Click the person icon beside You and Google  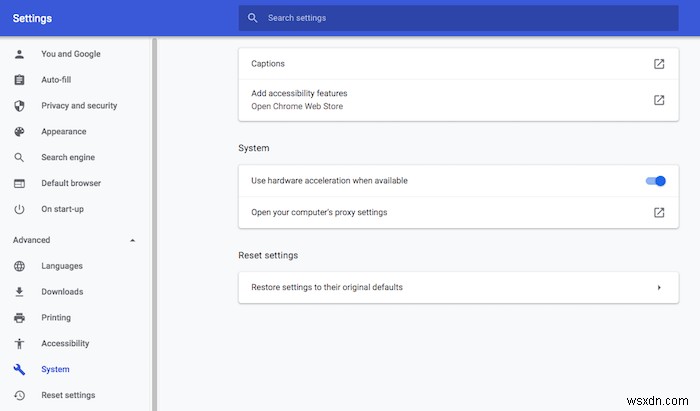[x=19, y=54]
